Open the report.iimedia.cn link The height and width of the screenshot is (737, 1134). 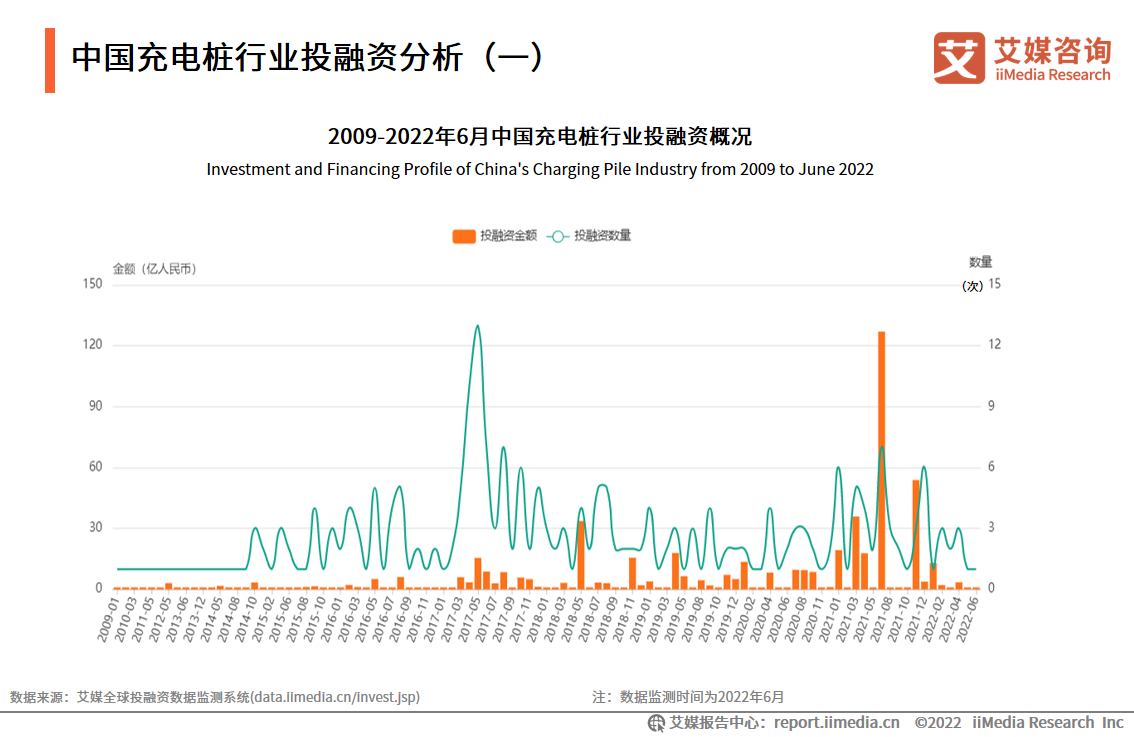pos(836,723)
